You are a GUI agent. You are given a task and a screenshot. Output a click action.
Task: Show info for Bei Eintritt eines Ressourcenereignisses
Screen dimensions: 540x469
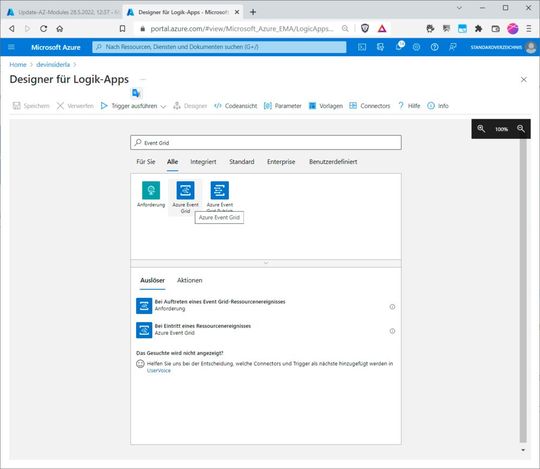click(392, 331)
